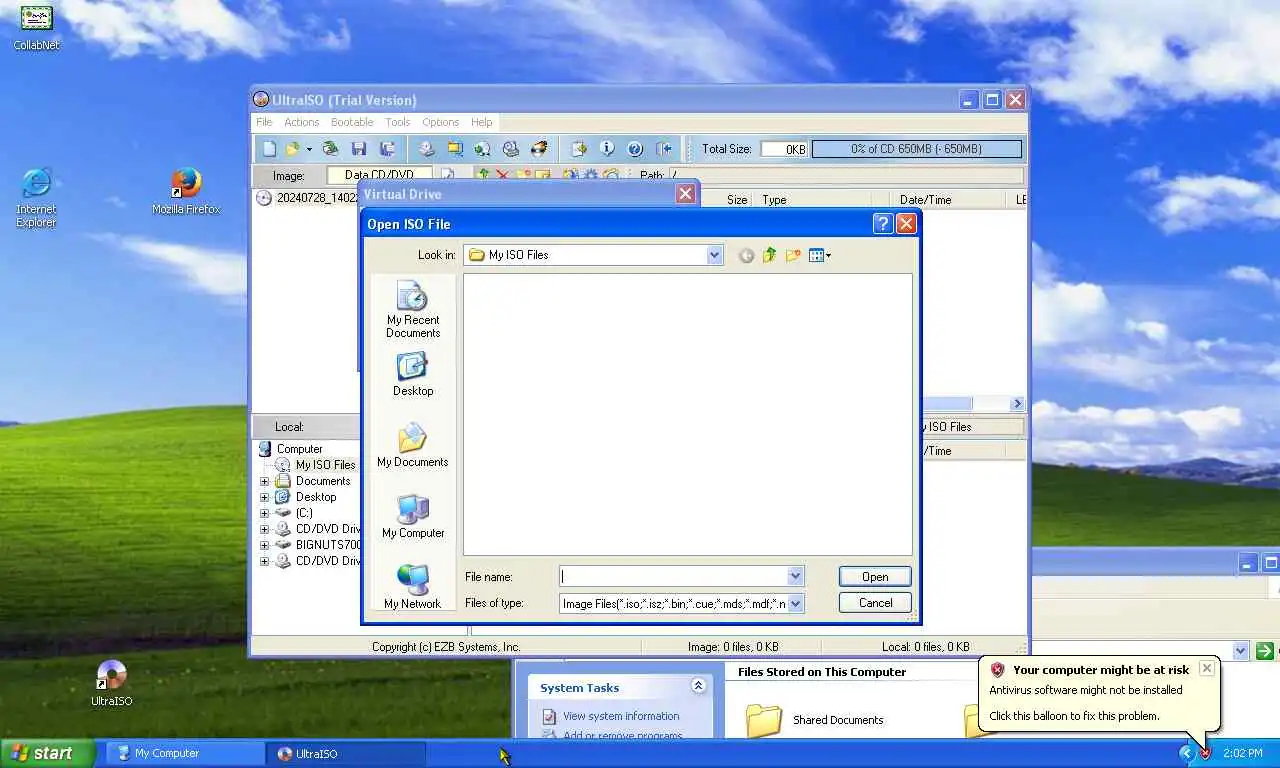Expand the File name dropdown arrow

click(795, 576)
